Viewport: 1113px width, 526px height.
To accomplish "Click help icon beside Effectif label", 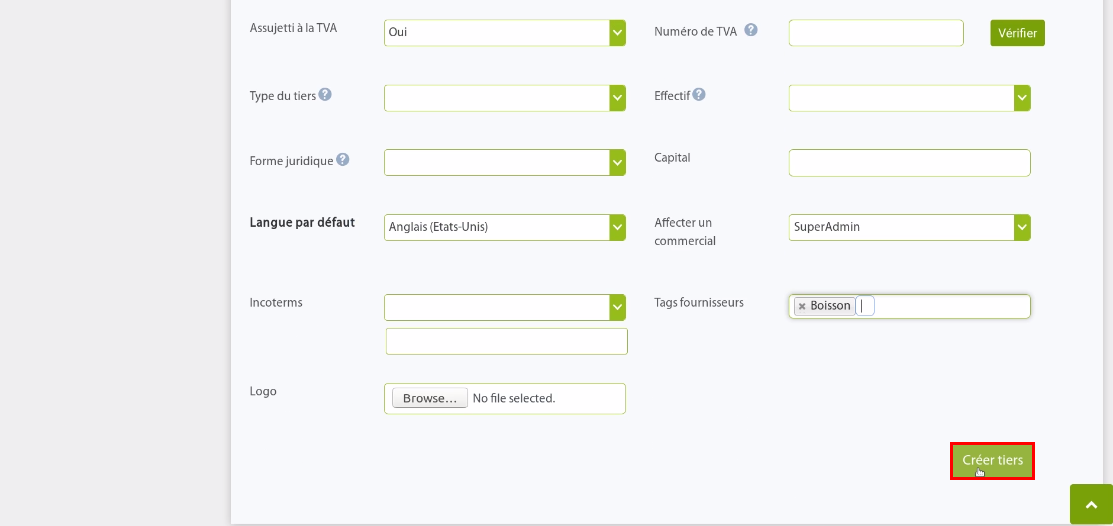I will tap(698, 94).
